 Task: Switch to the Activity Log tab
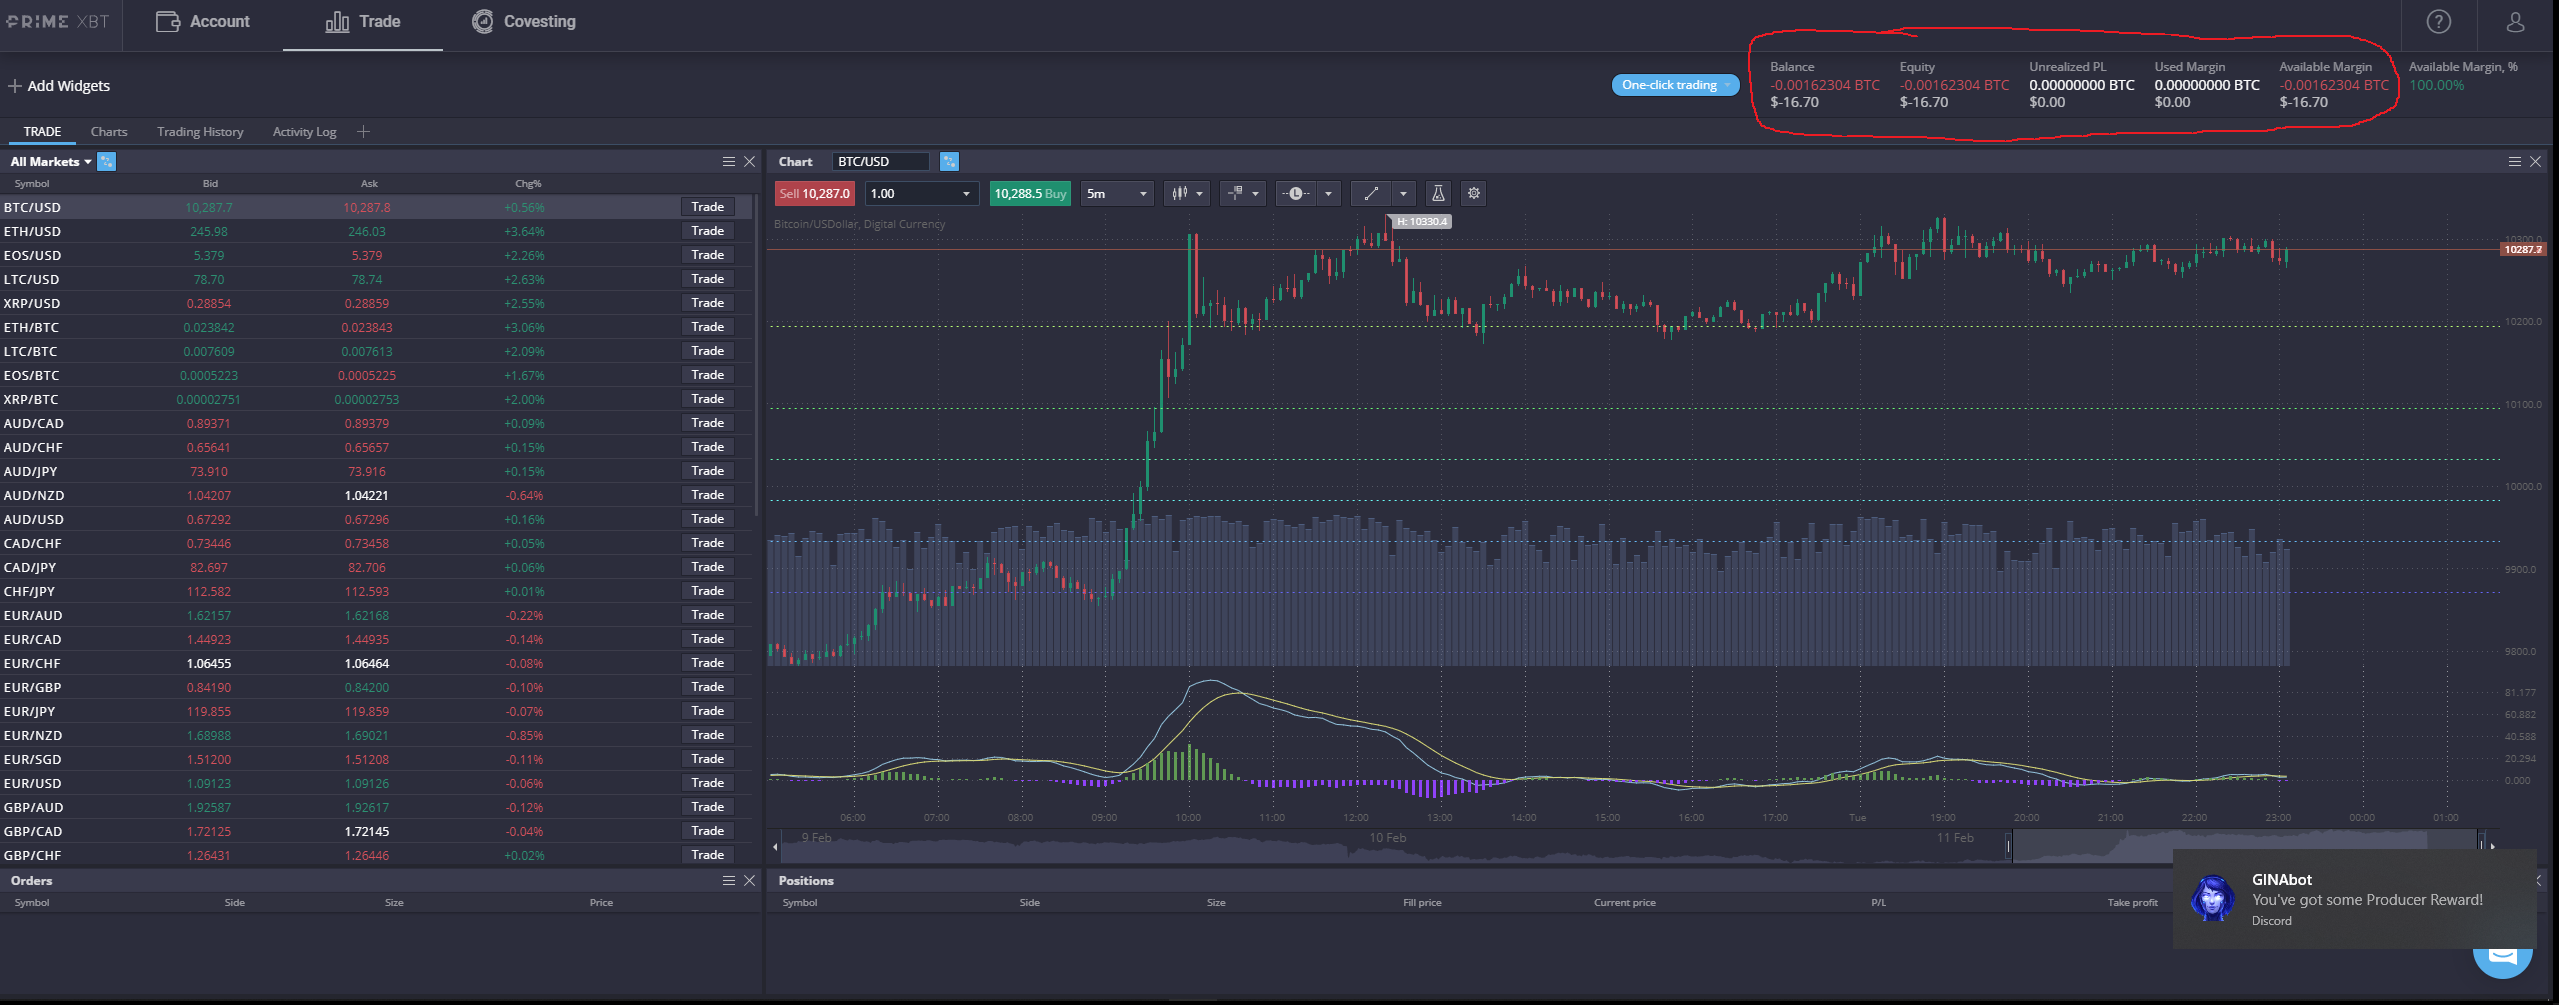(x=304, y=132)
